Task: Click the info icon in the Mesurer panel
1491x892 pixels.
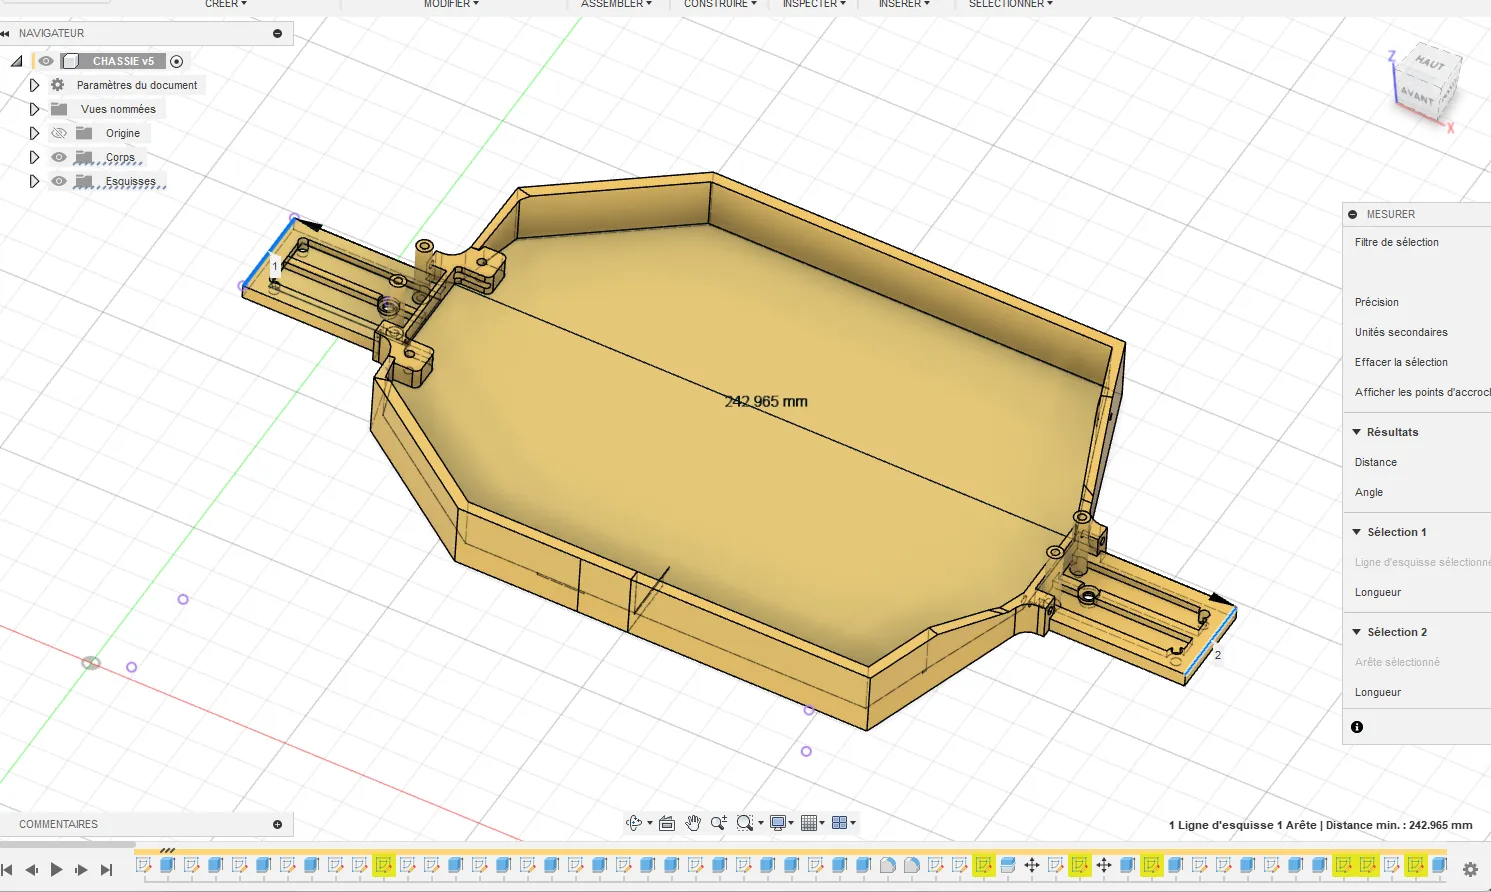Action: 1357,727
